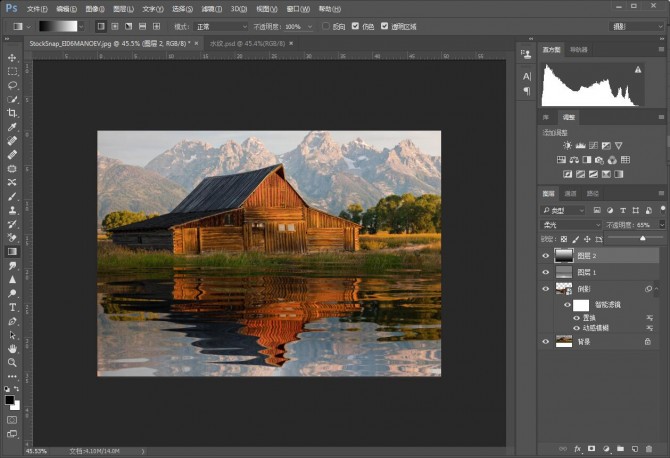Click the fx layer style icon

click(576, 448)
